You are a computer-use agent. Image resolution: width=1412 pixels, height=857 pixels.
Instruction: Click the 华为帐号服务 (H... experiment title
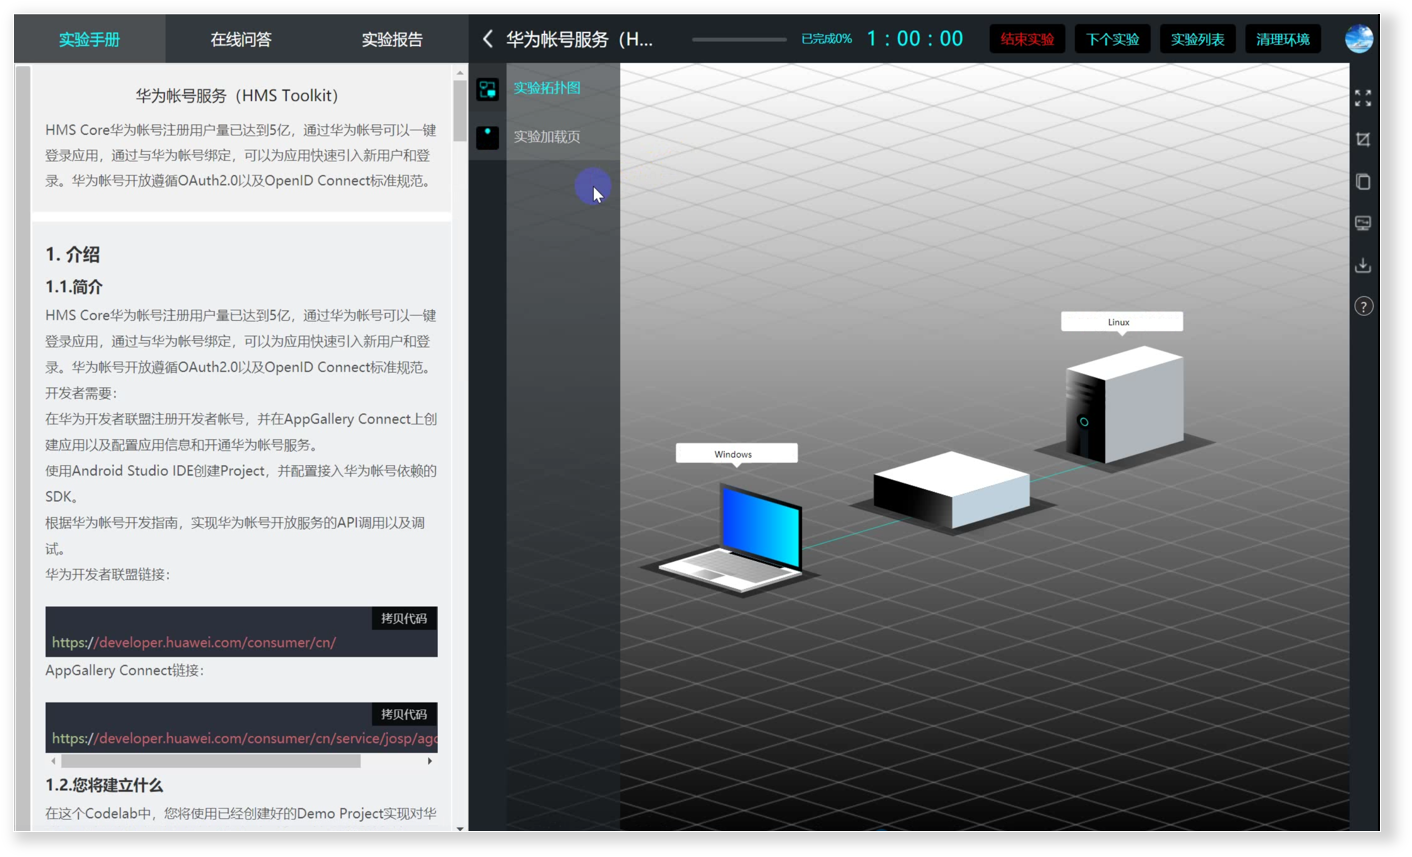point(579,39)
